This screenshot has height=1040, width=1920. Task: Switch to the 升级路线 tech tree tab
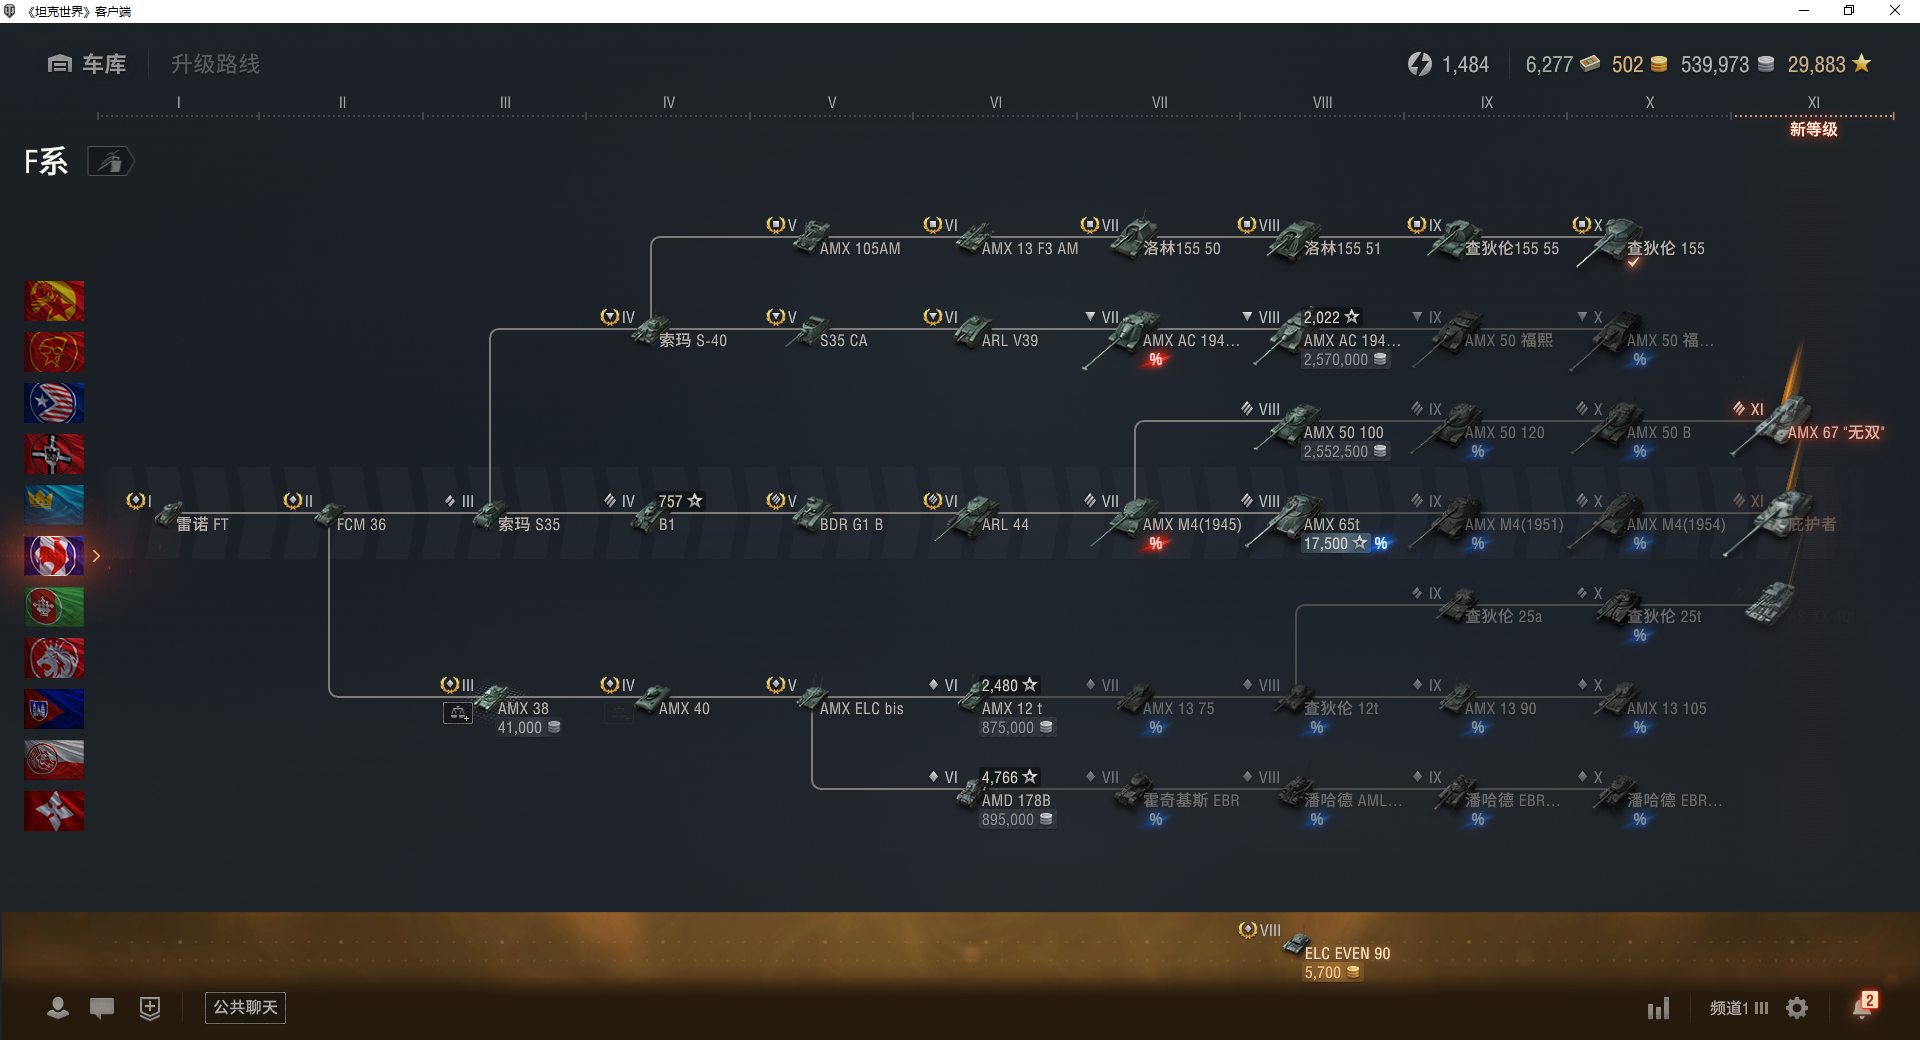[x=215, y=64]
